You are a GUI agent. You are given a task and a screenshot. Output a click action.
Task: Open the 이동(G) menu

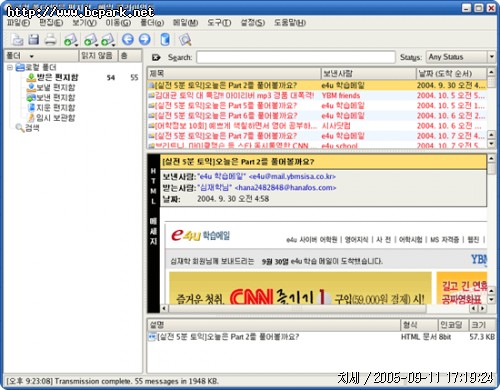[x=118, y=23]
